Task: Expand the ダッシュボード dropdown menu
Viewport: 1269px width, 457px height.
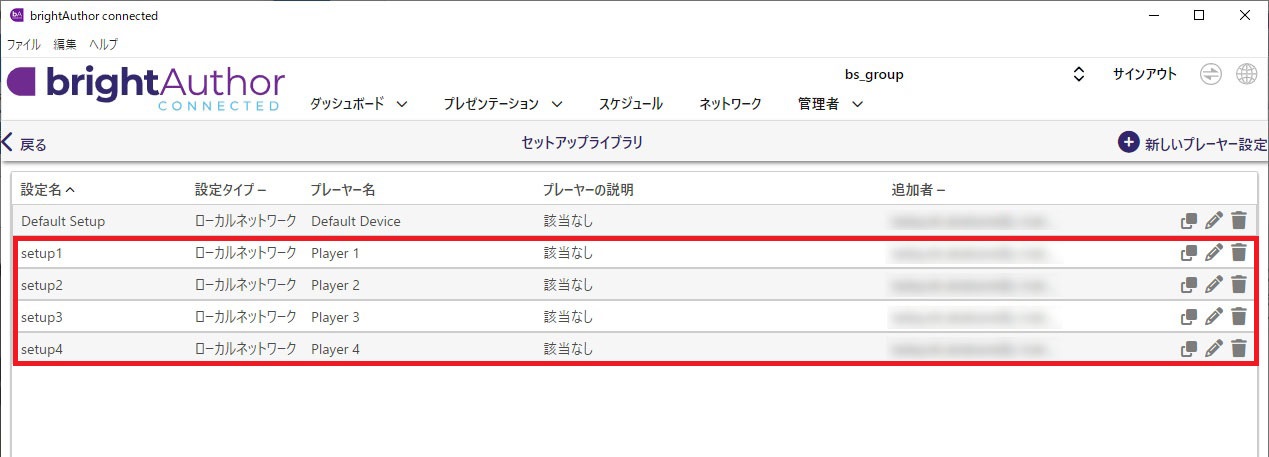Action: click(x=358, y=104)
